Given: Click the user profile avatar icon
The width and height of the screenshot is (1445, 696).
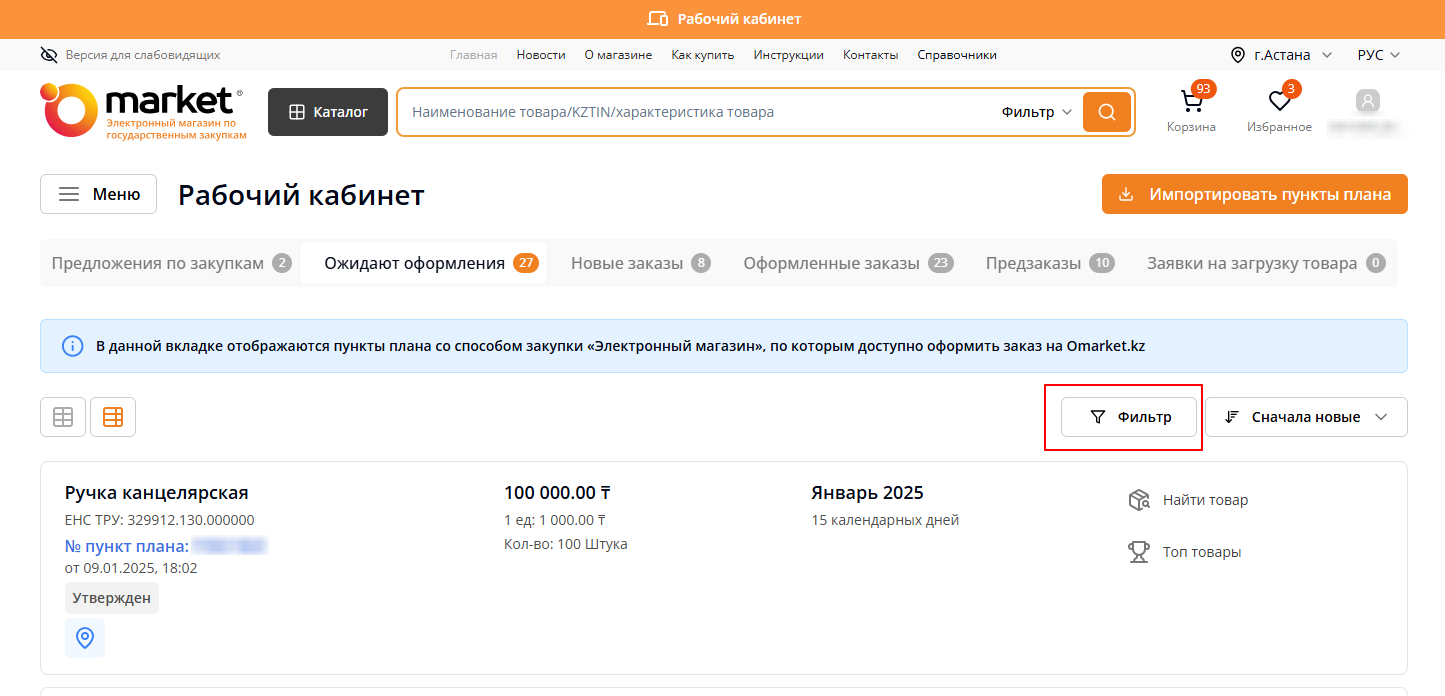Looking at the screenshot, I should 1367,101.
